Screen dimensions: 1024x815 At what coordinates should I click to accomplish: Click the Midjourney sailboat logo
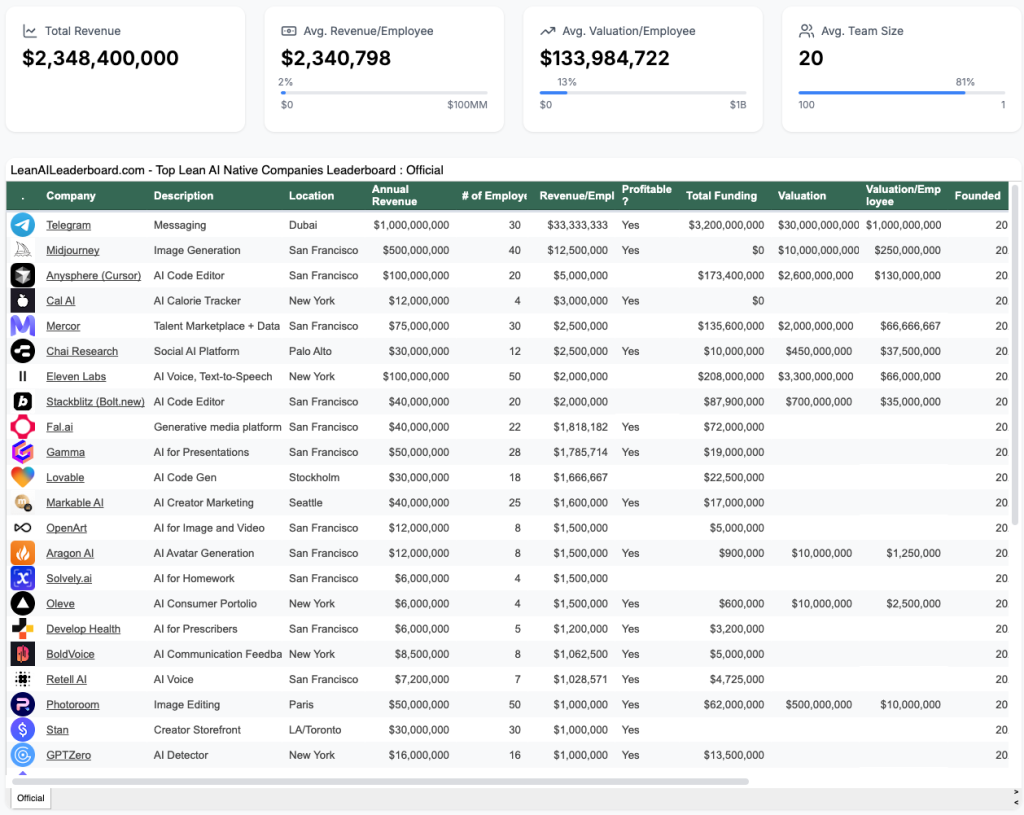click(23, 250)
